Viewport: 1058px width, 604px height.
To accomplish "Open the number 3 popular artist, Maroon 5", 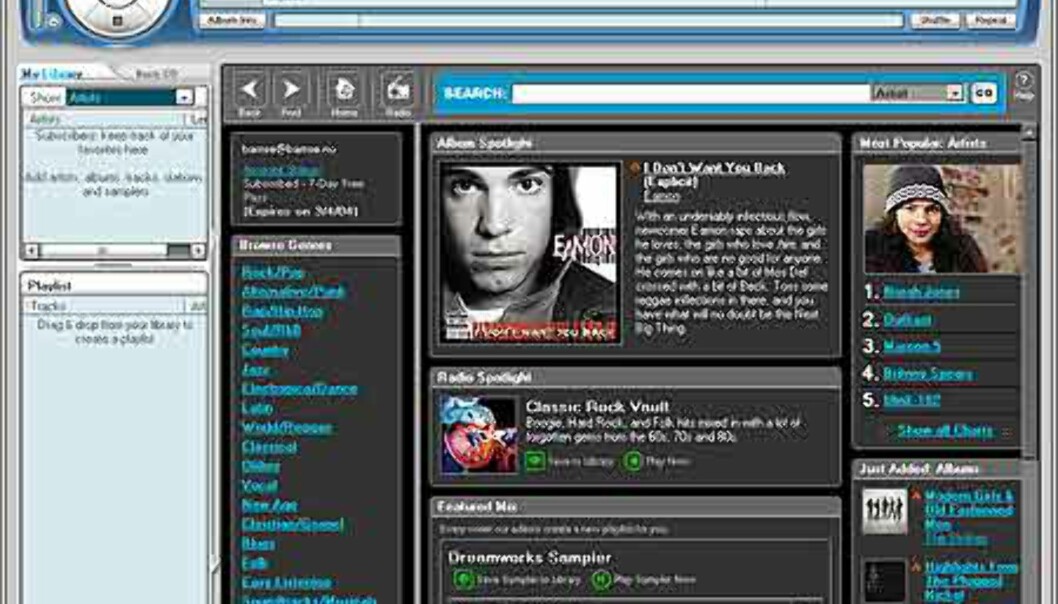I will tap(912, 346).
